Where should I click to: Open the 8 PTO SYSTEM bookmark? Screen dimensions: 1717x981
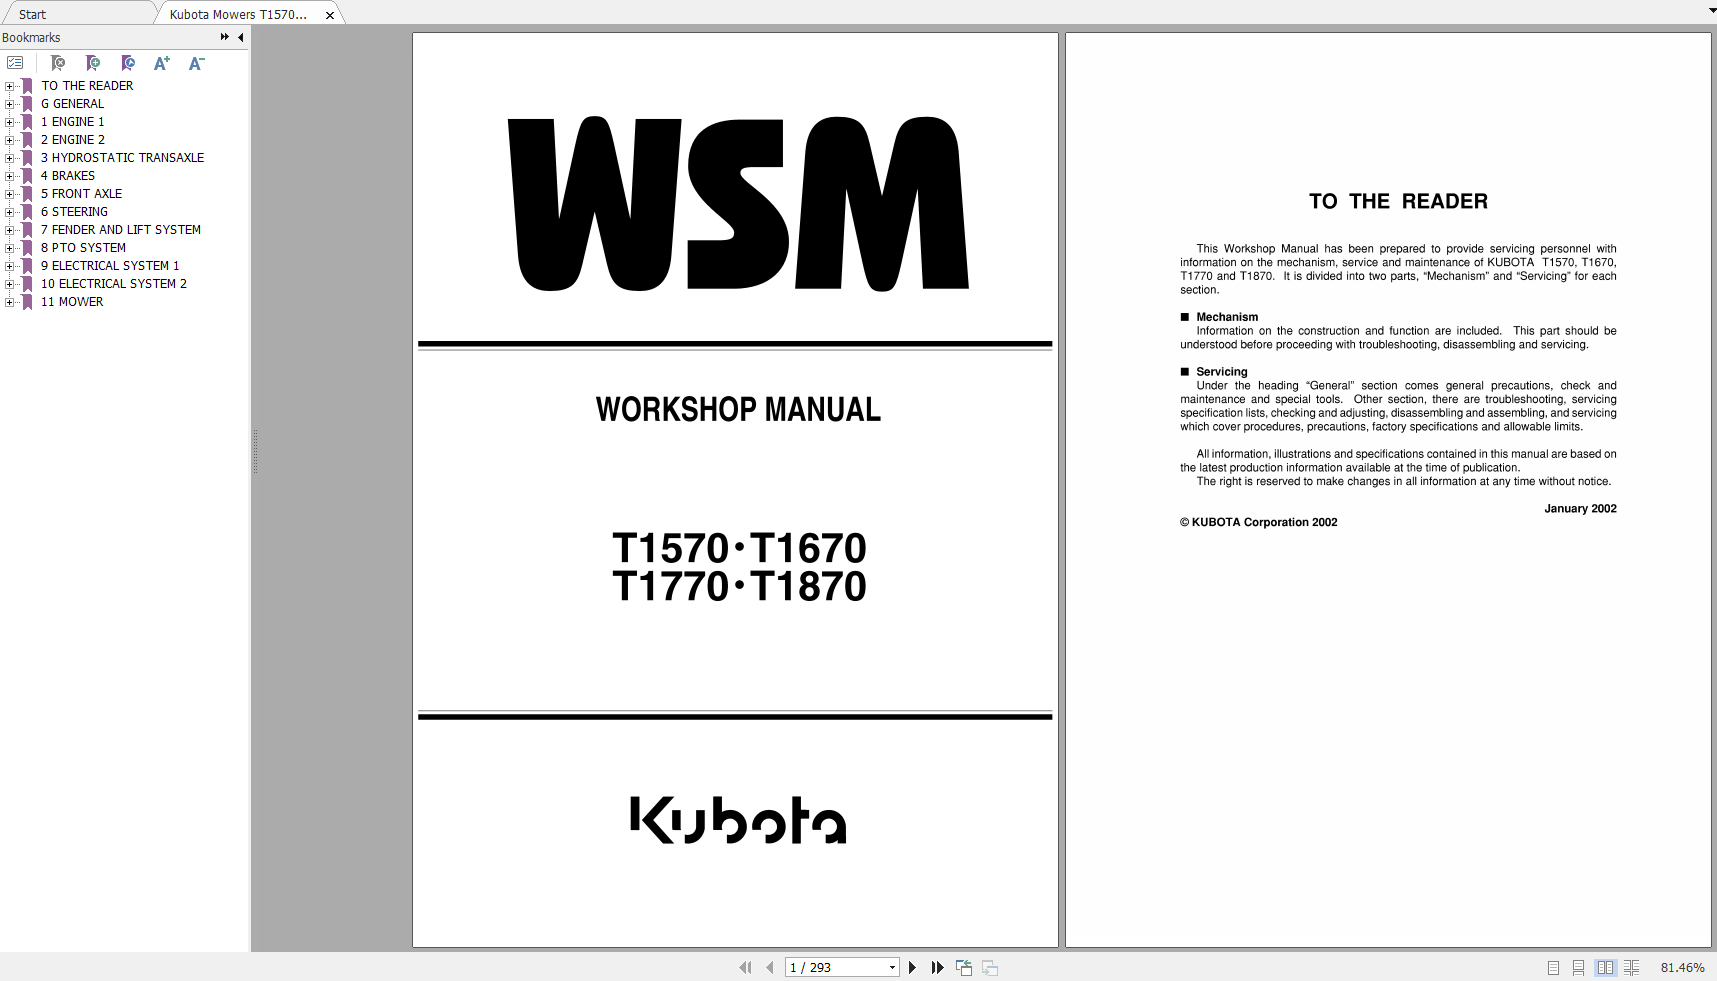pyautogui.click(x=83, y=248)
